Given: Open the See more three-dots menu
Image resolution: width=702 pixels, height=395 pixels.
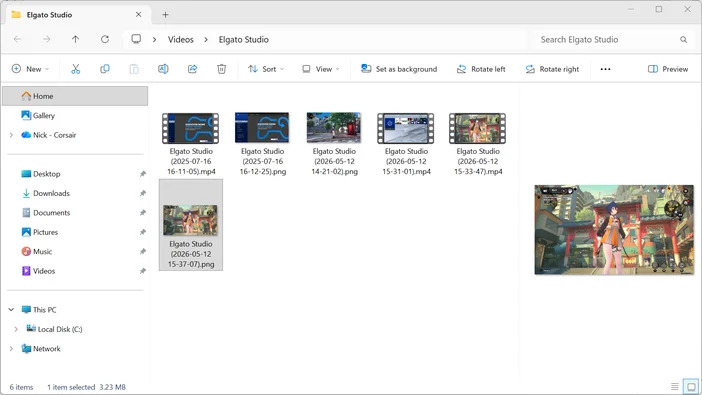Looking at the screenshot, I should click(x=605, y=69).
